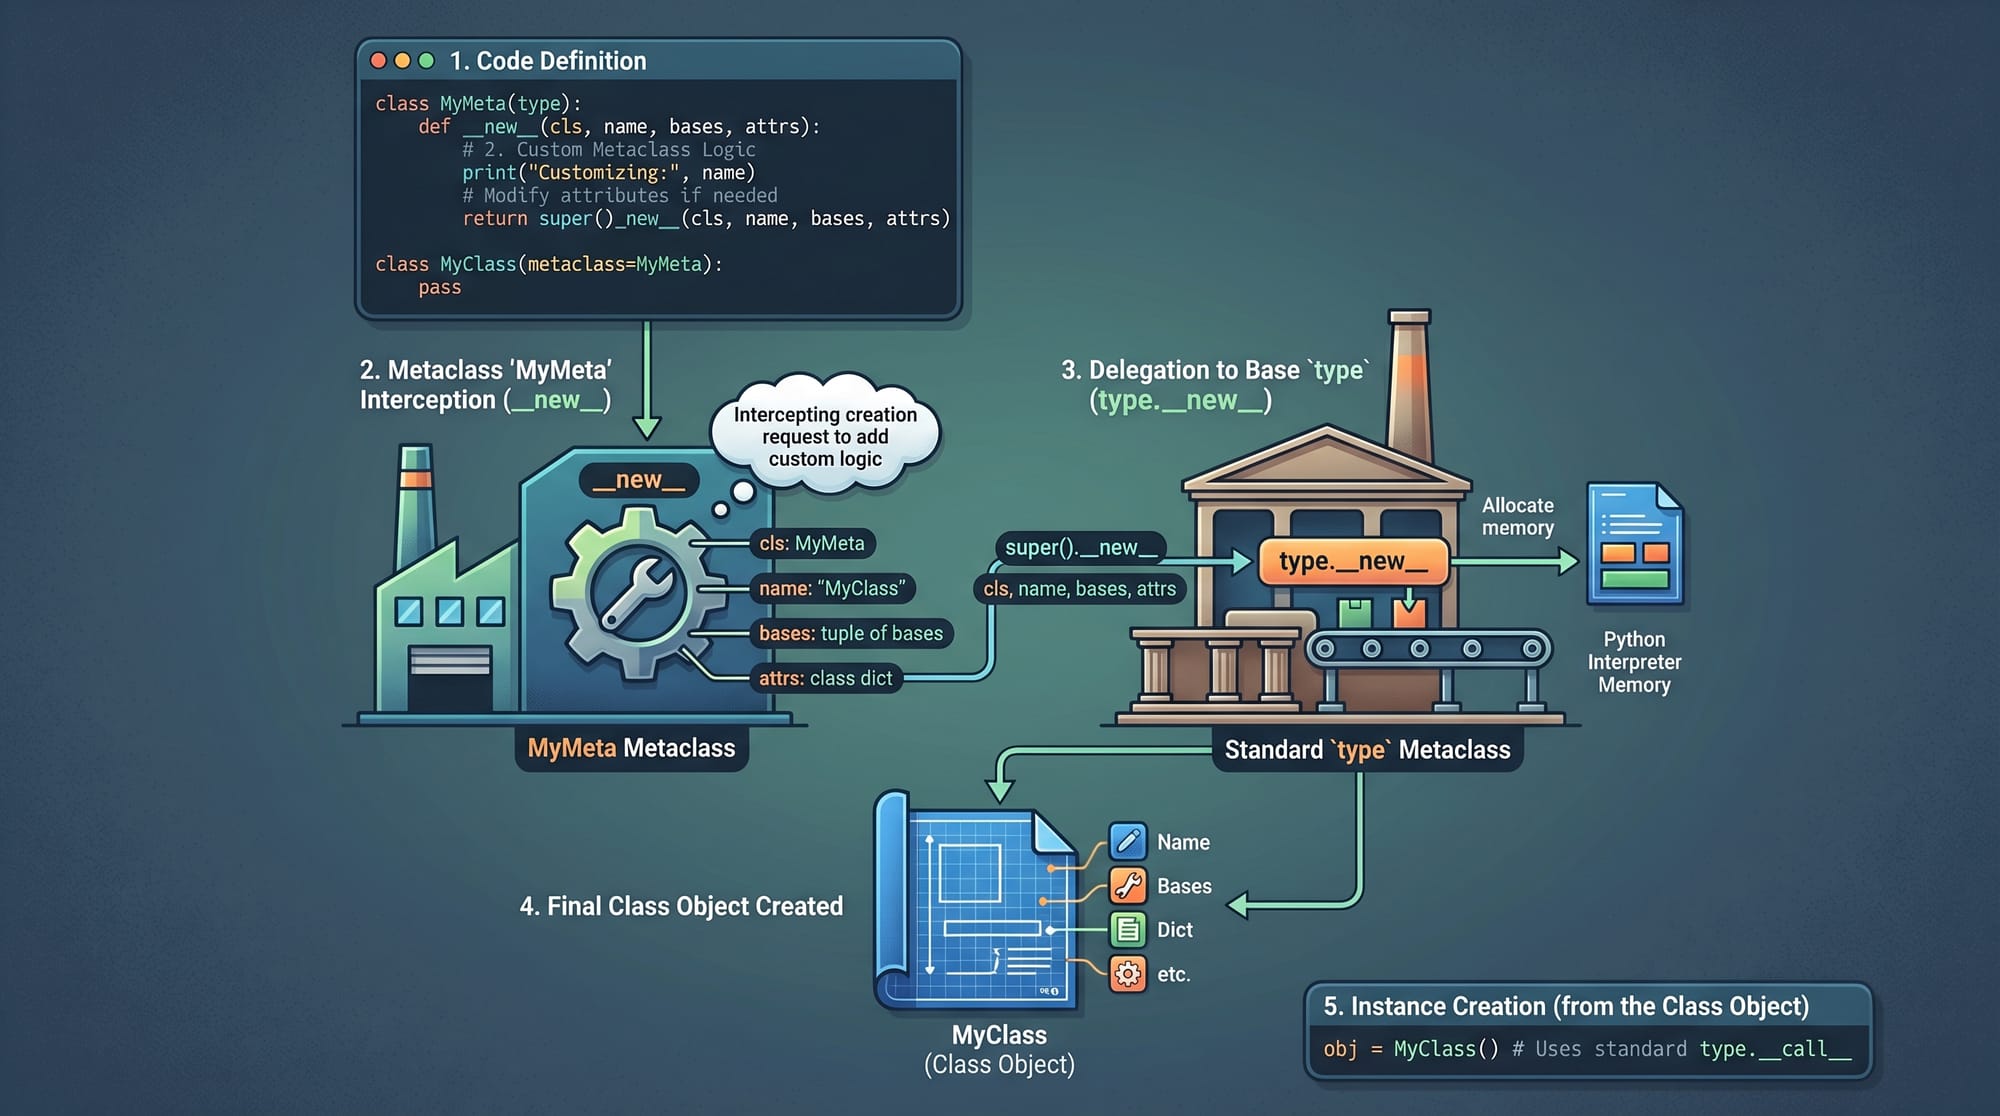This screenshot has width=2000, height=1116.
Task: Click the '# Modify attributes if needed' comment
Action: [x=620, y=195]
